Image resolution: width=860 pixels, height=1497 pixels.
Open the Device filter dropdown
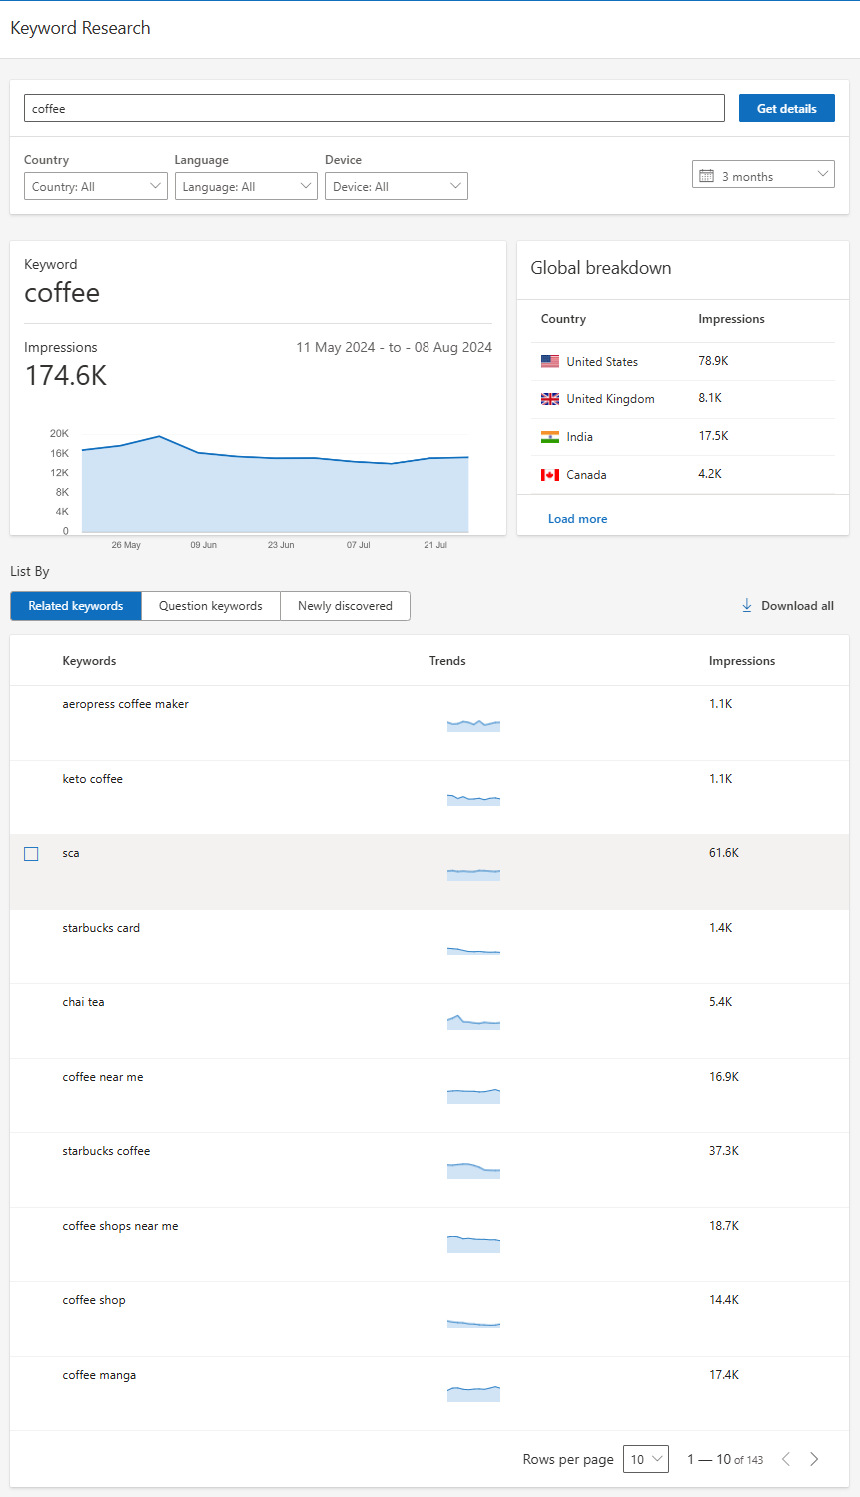[396, 187]
